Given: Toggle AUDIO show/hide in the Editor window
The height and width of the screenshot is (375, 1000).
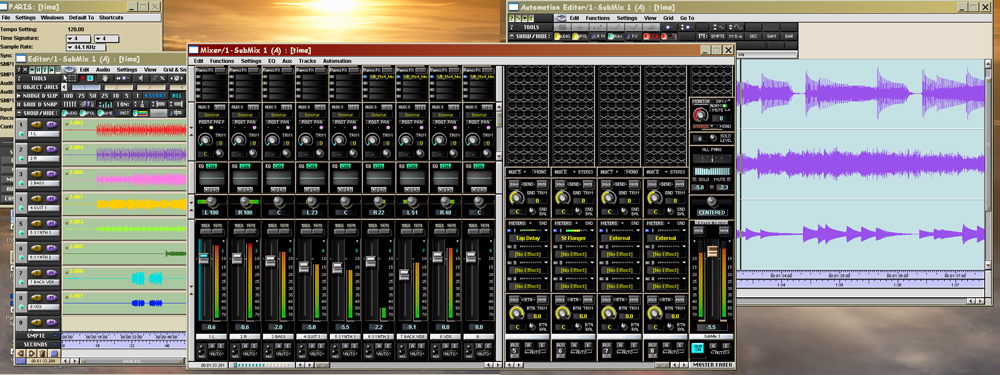Looking at the screenshot, I should 70,113.
